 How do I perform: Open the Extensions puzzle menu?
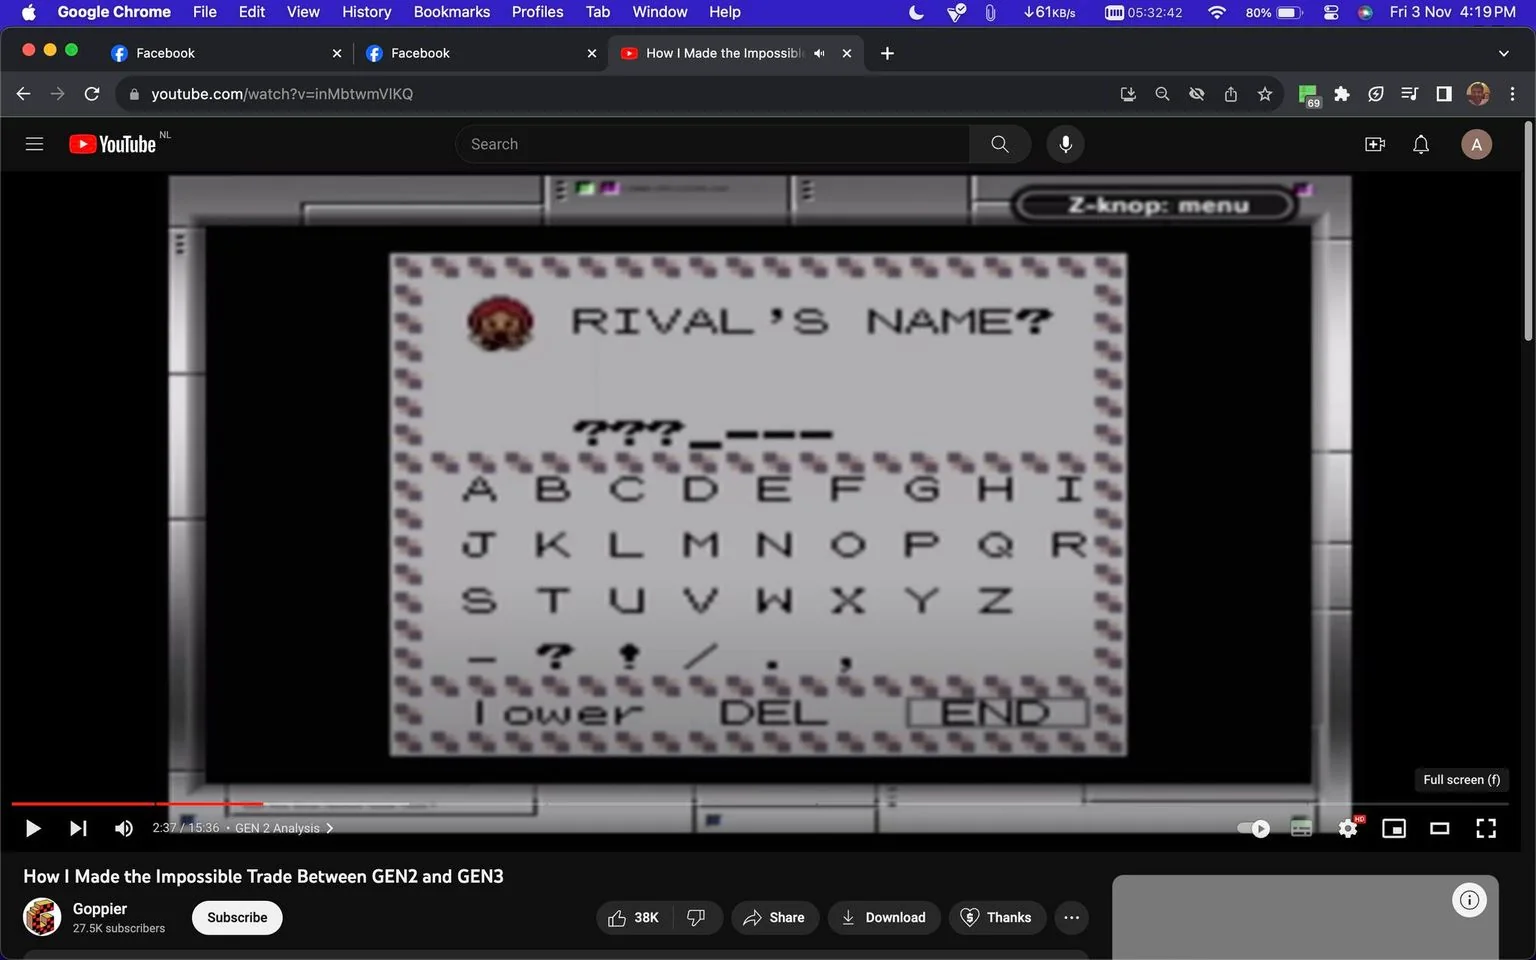pyautogui.click(x=1342, y=94)
